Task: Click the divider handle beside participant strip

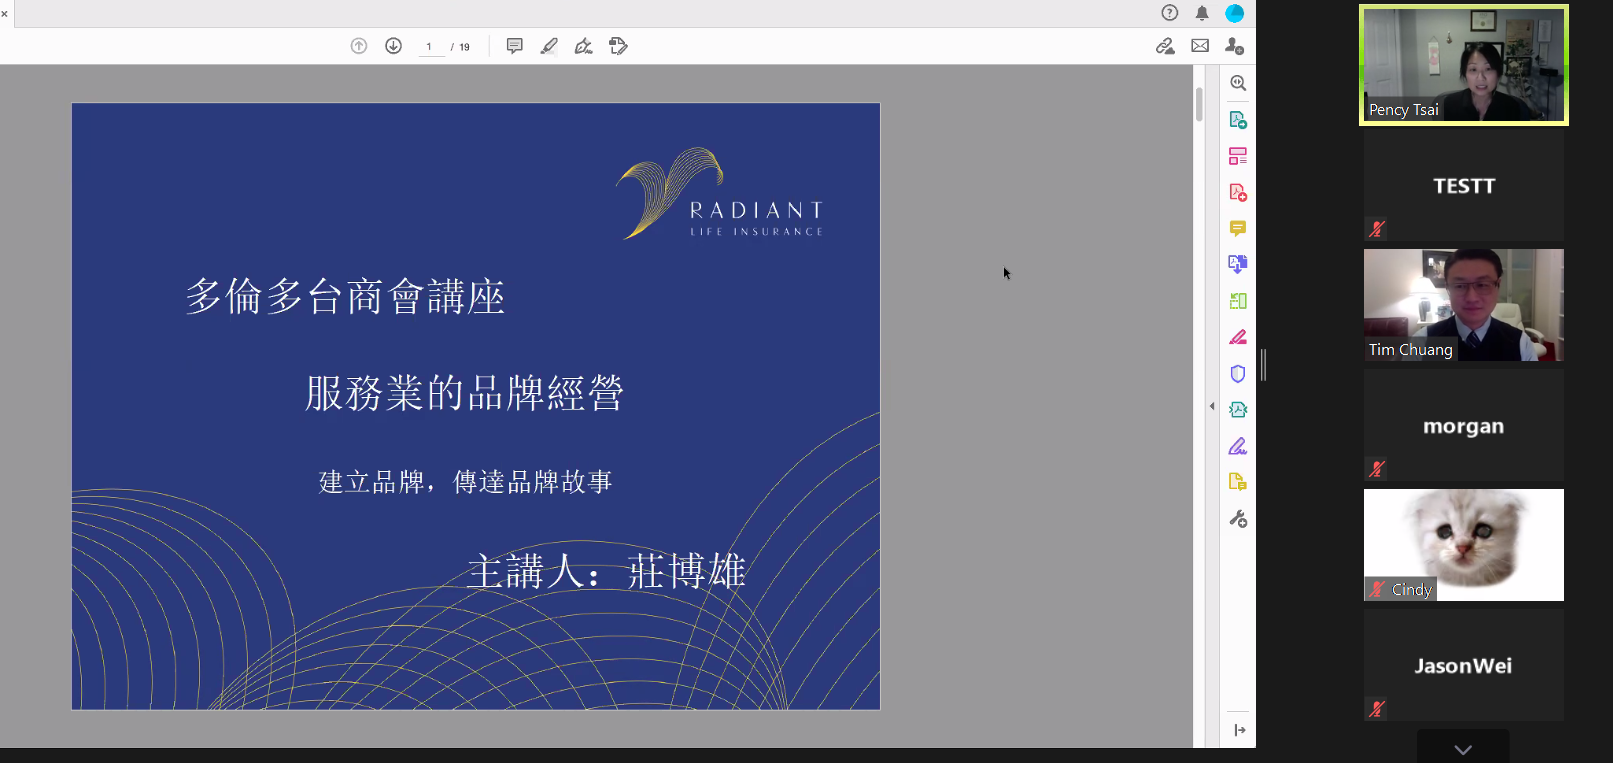Action: click(x=1264, y=365)
